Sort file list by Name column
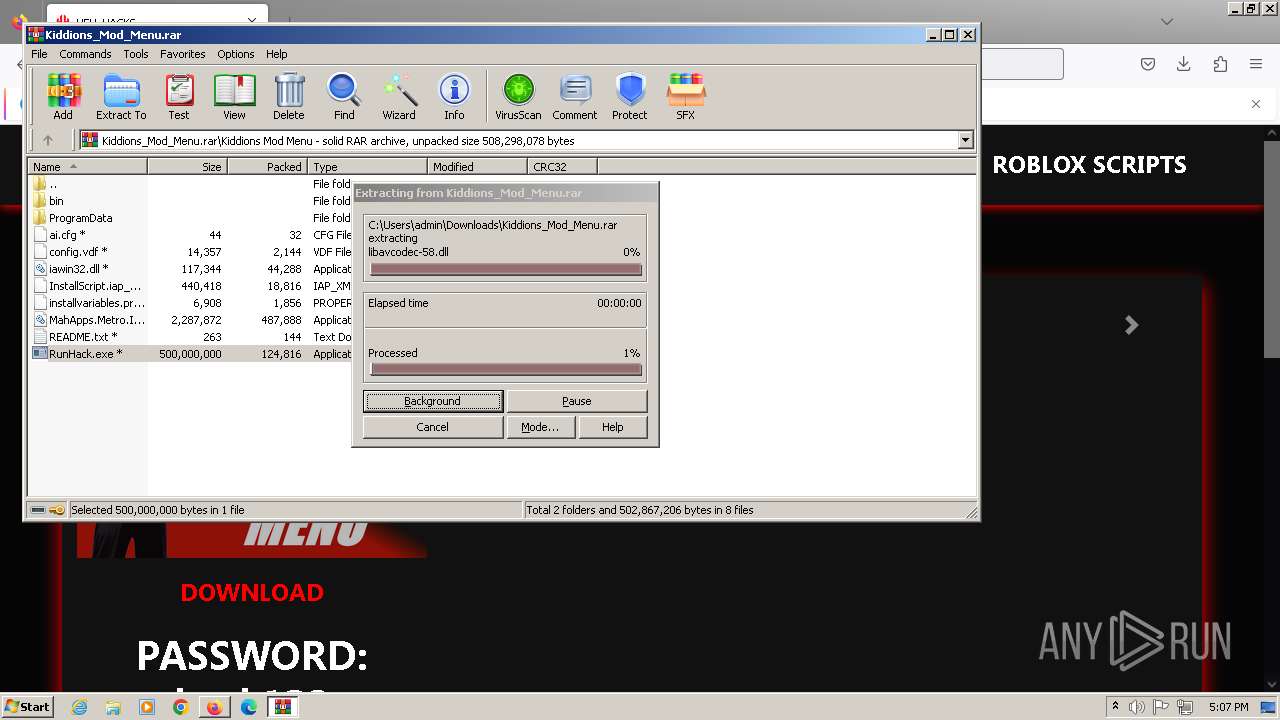Screen dimensions: 1280x720 pos(88,167)
